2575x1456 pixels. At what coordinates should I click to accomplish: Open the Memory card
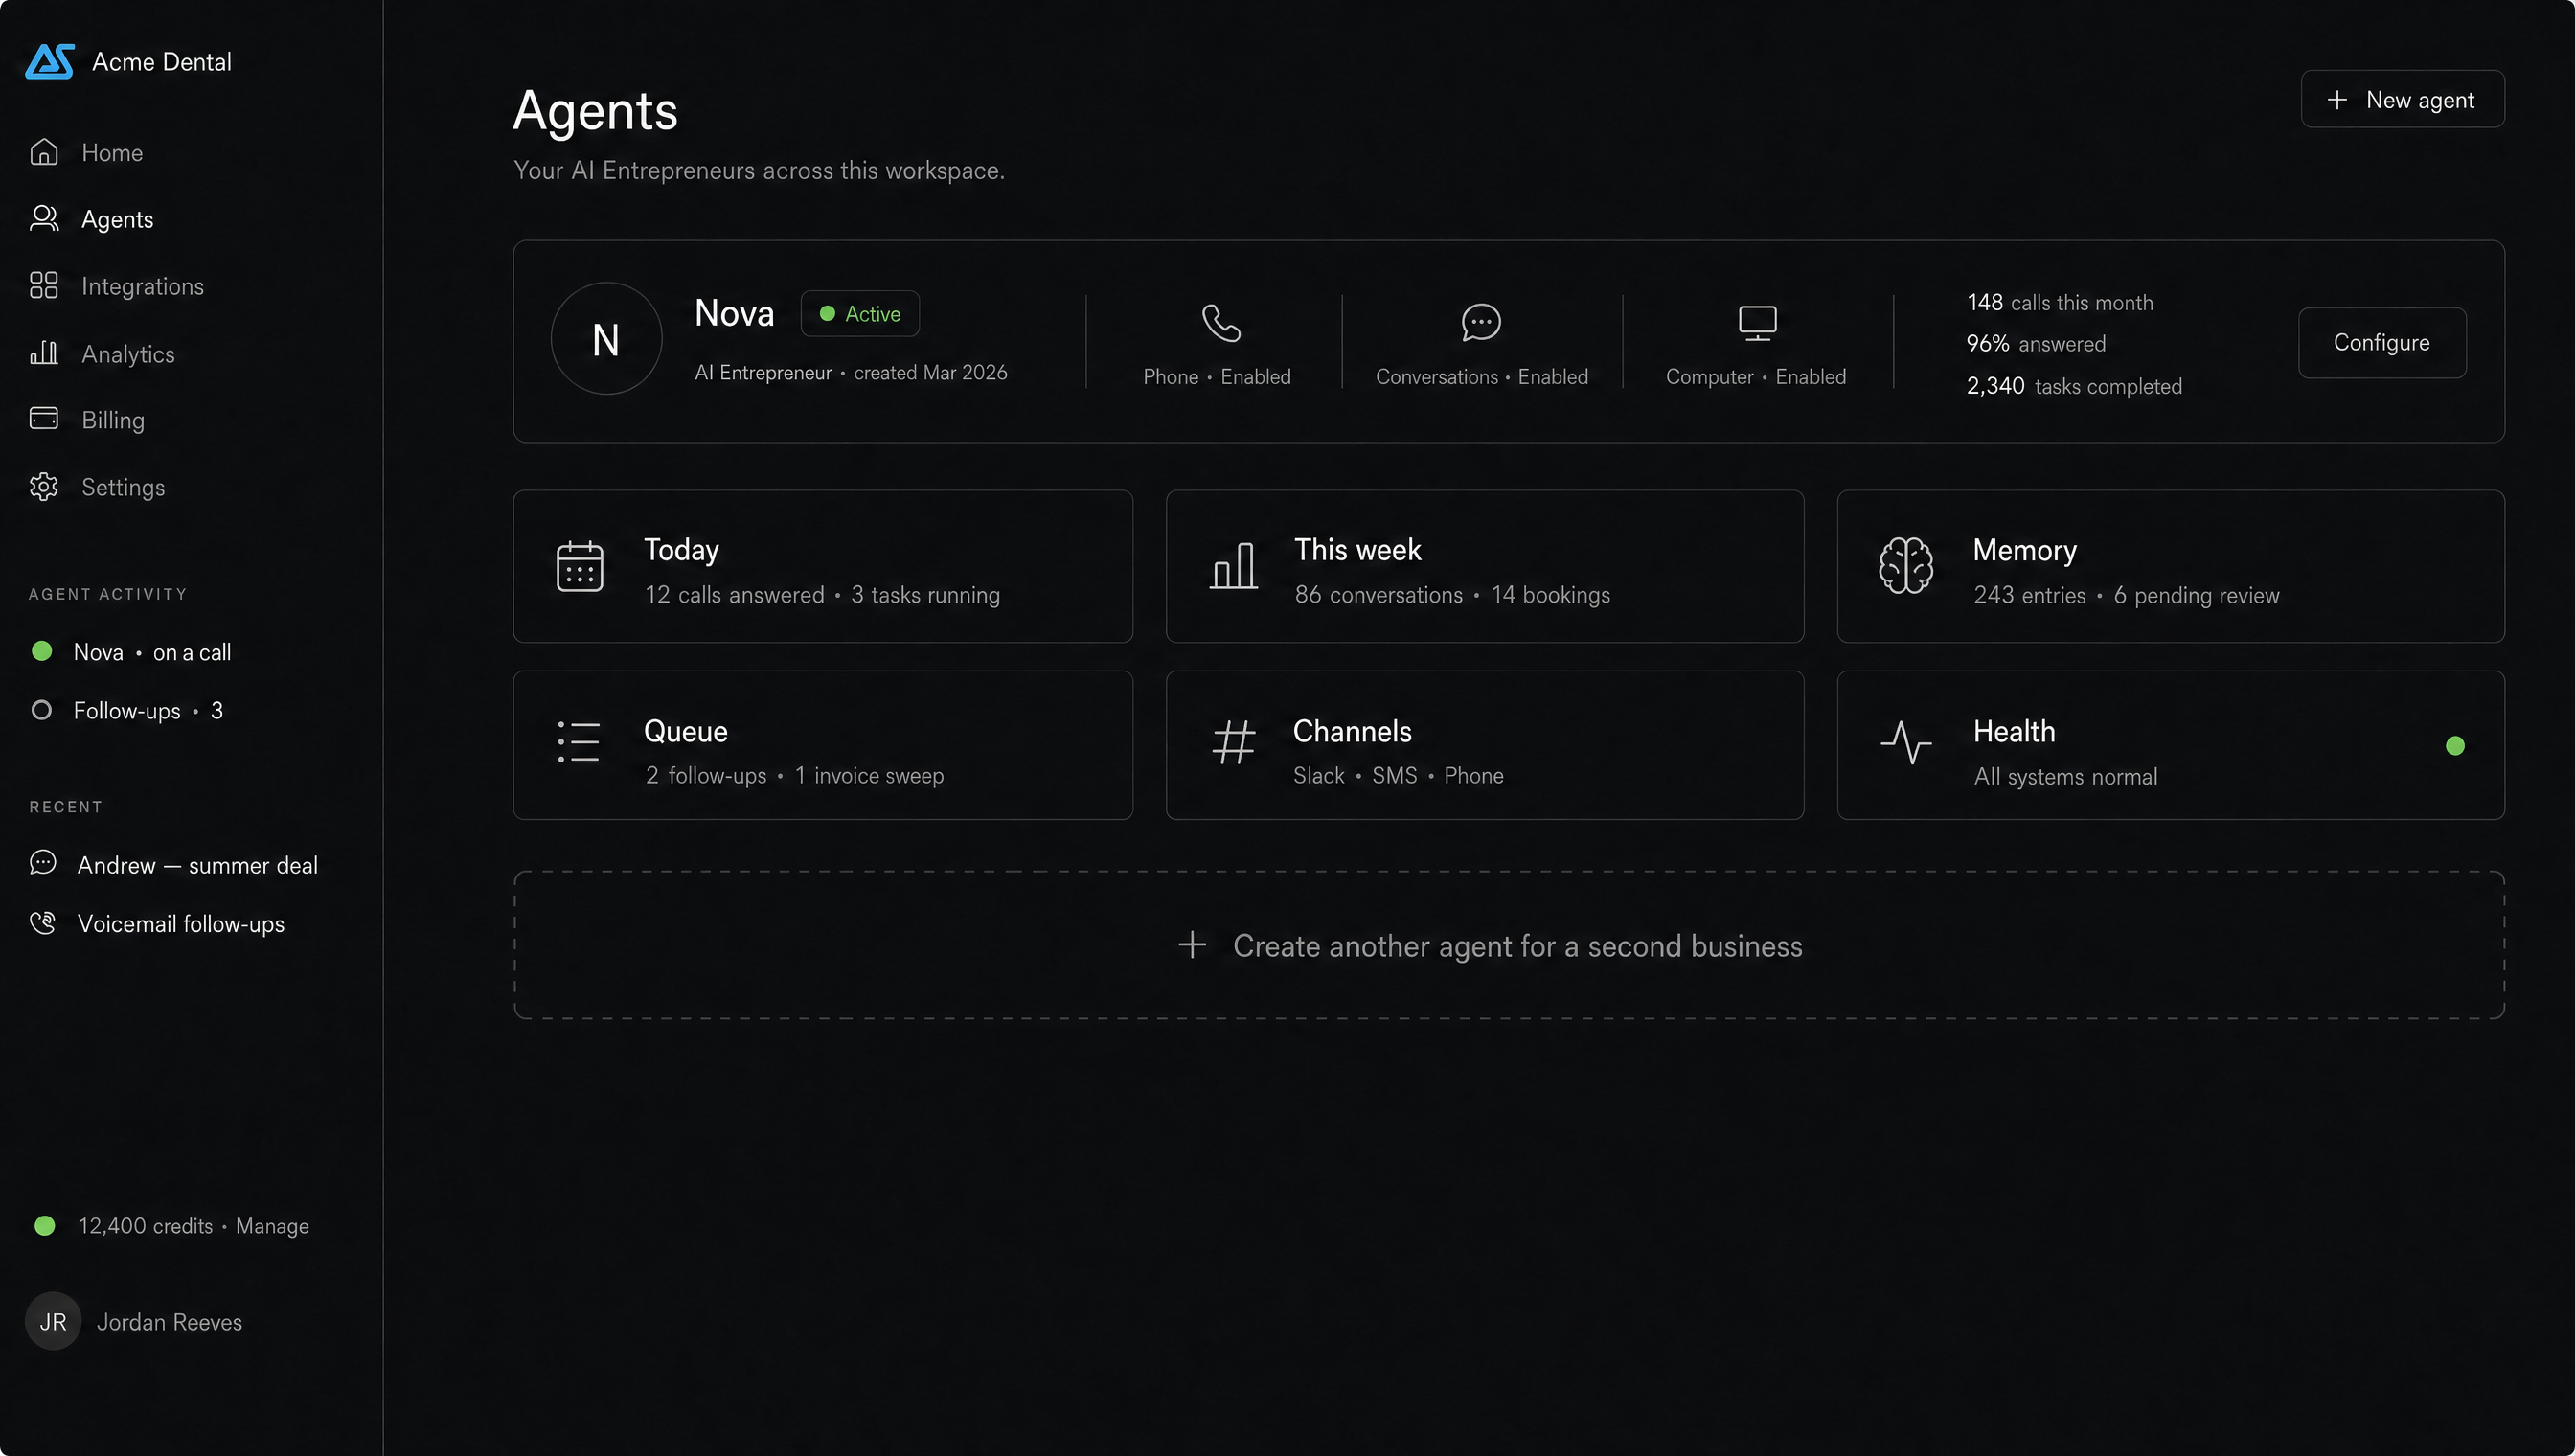click(x=2170, y=566)
